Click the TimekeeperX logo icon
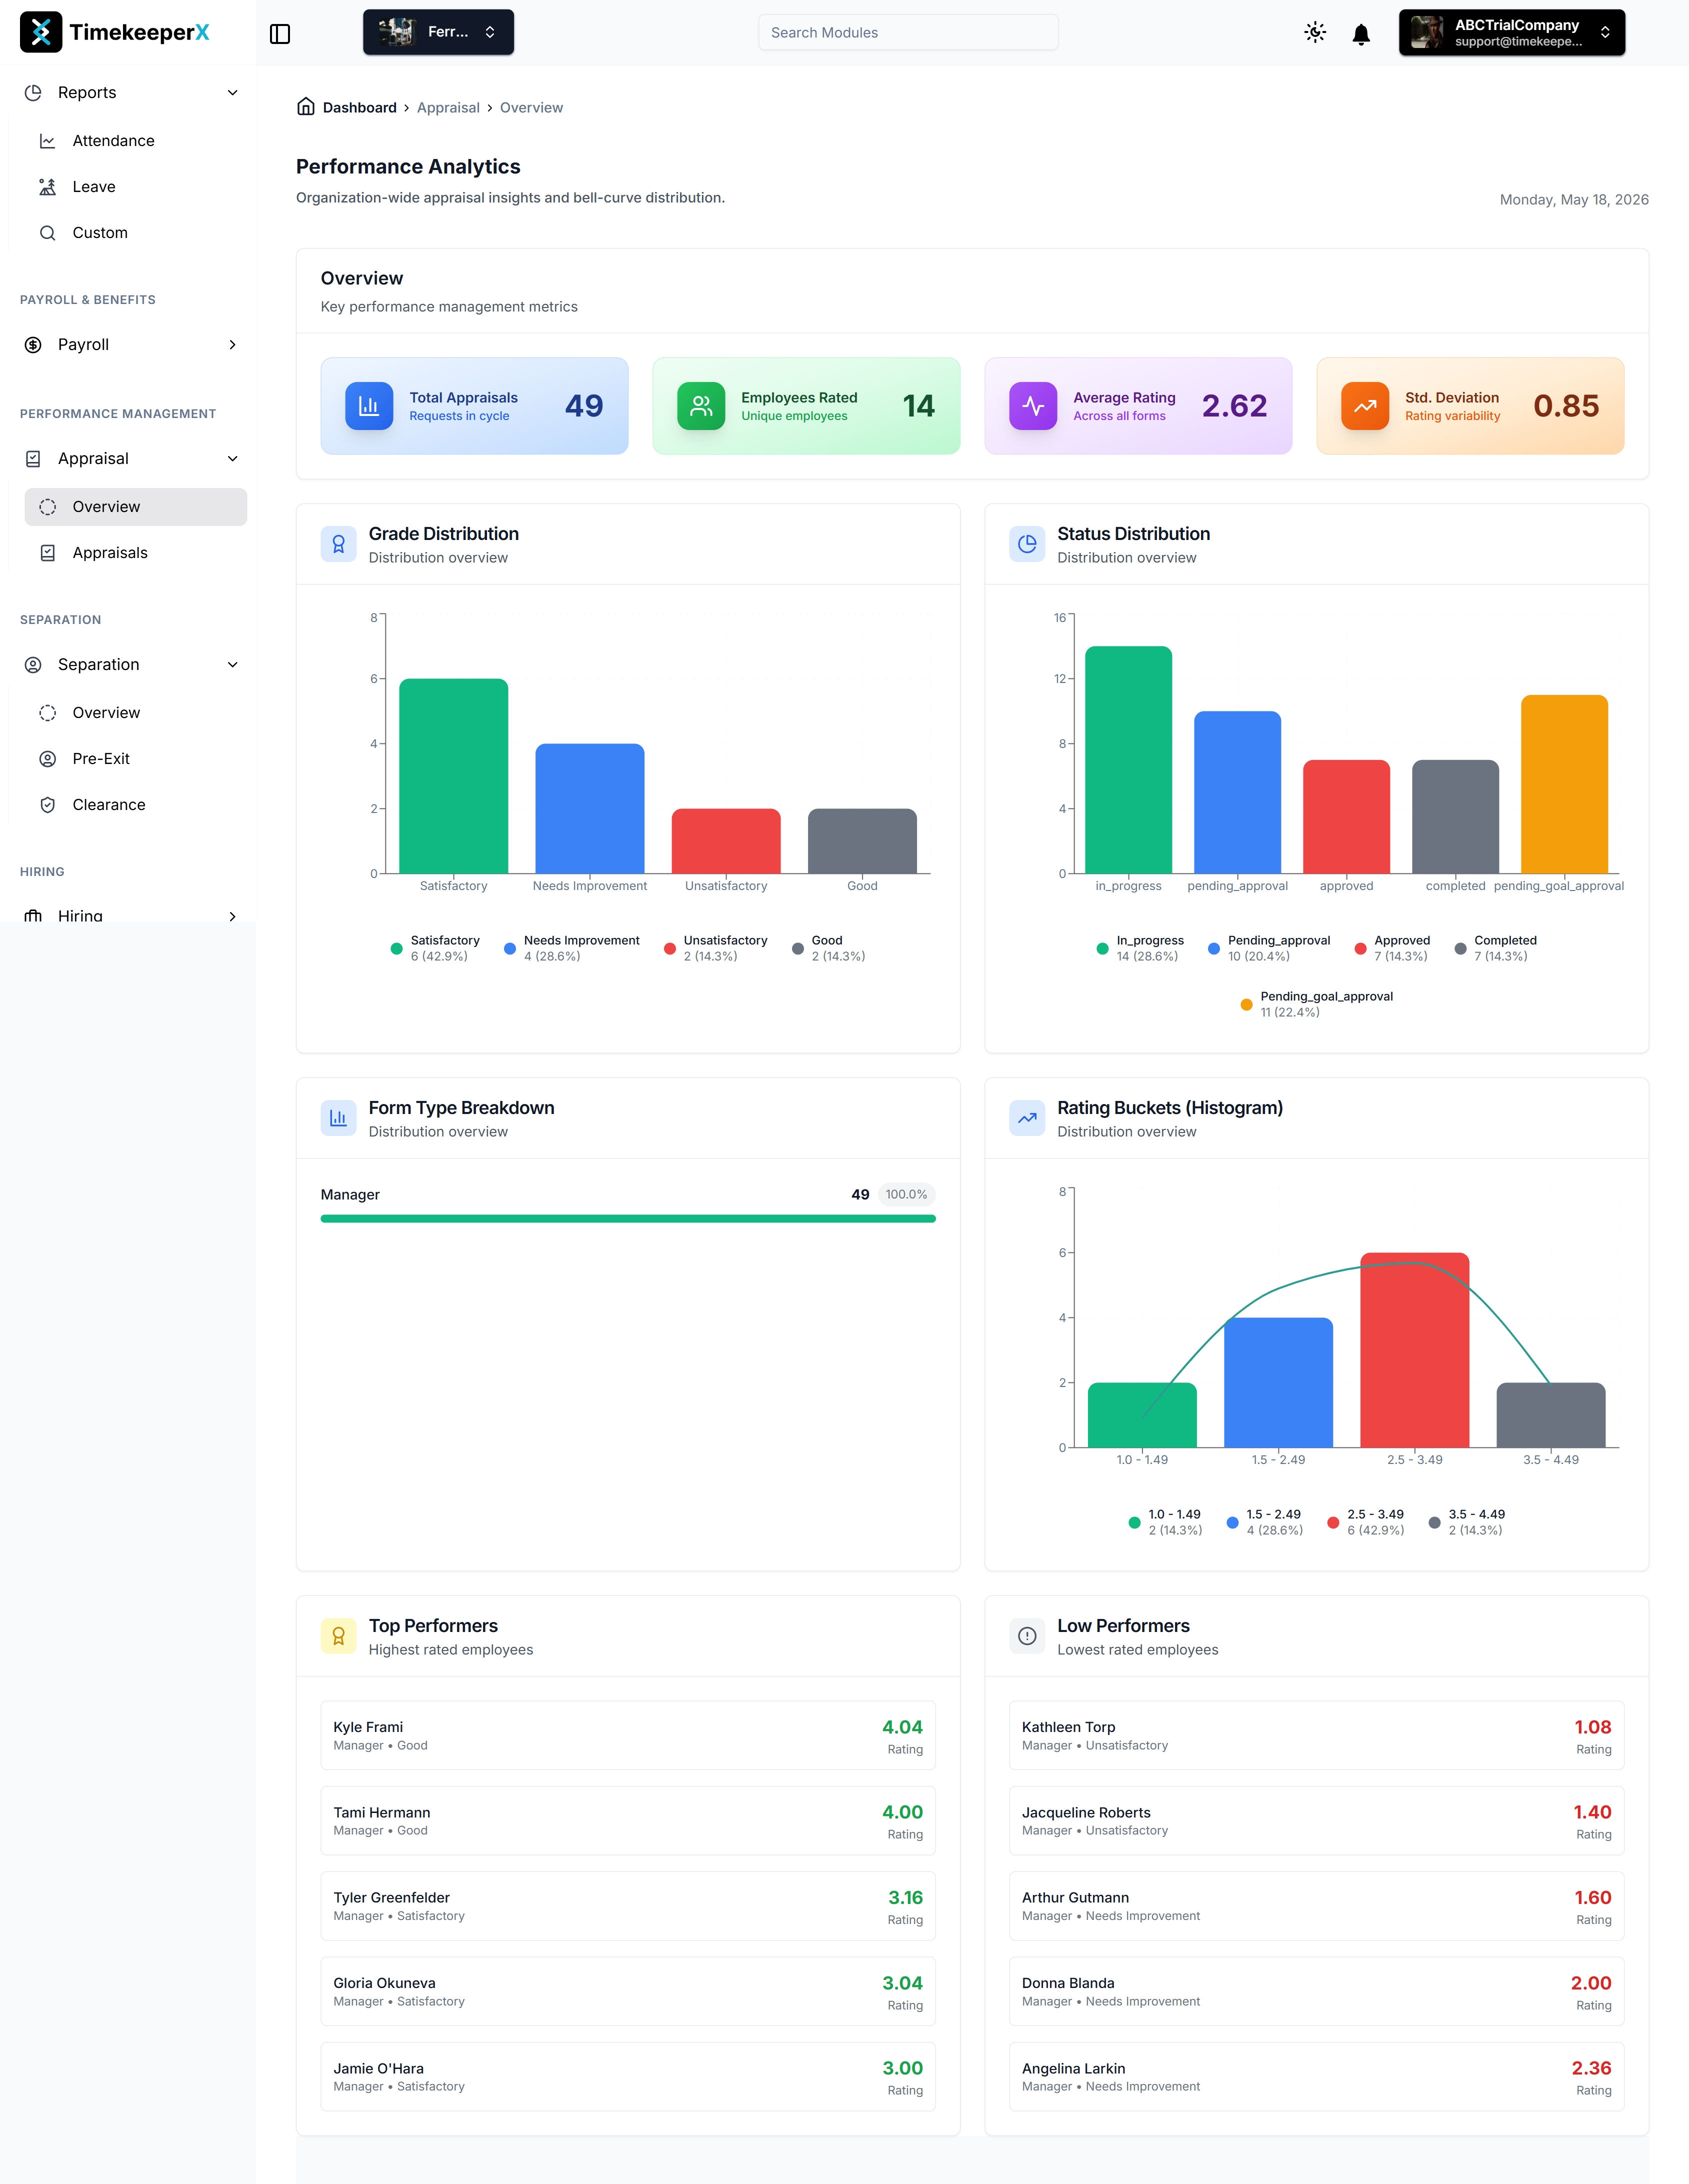The image size is (1689, 2184). click(41, 32)
